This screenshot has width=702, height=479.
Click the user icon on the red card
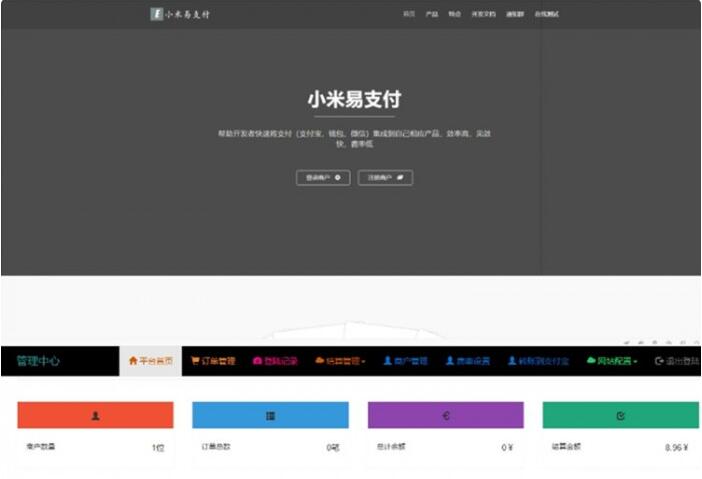95,415
